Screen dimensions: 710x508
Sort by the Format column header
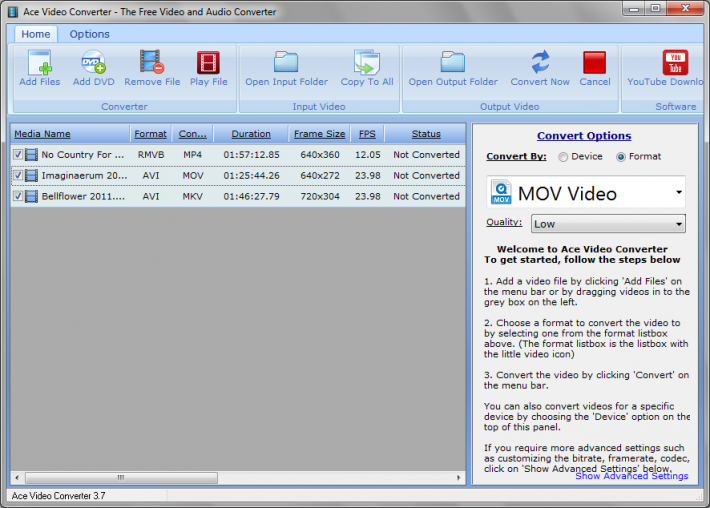click(150, 134)
